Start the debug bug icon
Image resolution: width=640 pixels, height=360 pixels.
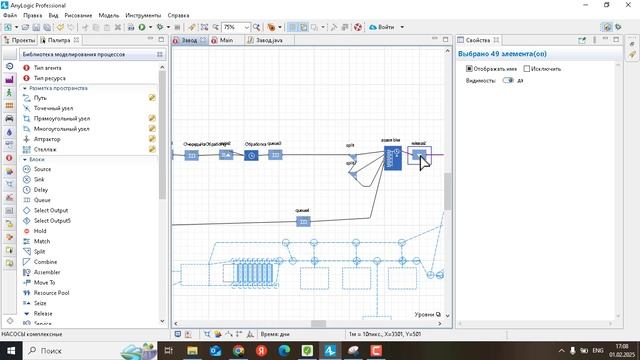[x=160, y=27]
